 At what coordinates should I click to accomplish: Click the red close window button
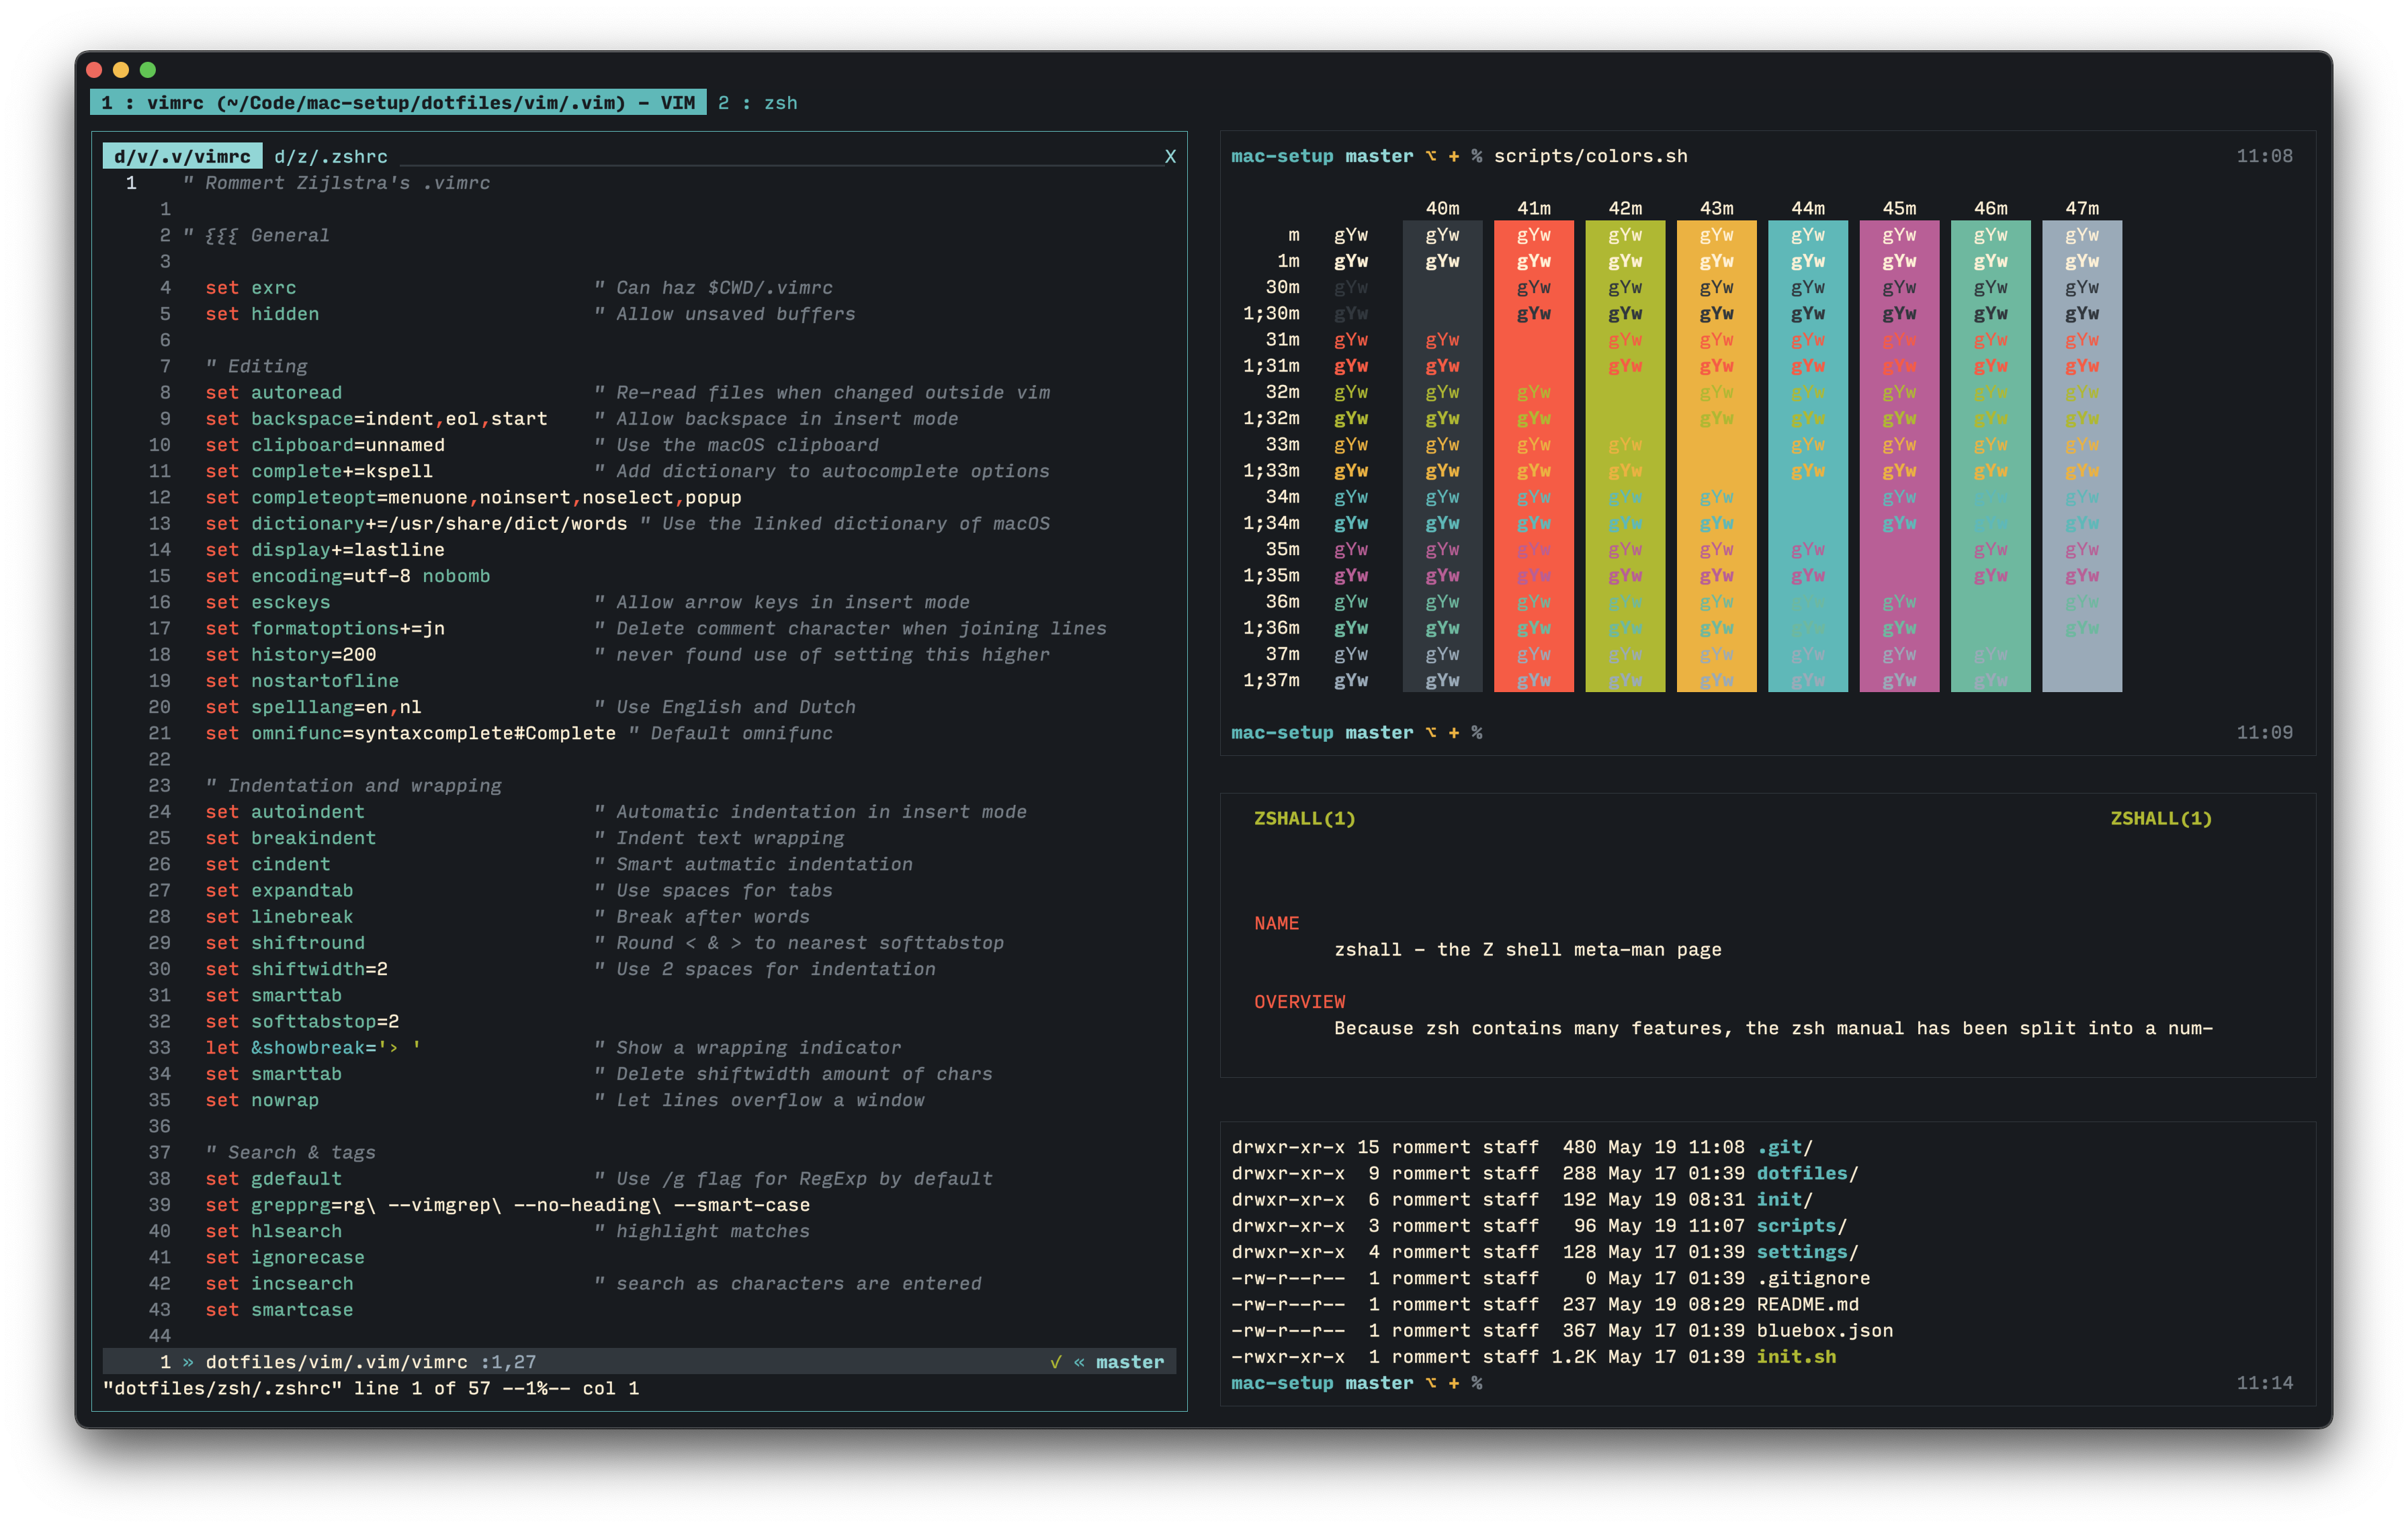[x=95, y=70]
